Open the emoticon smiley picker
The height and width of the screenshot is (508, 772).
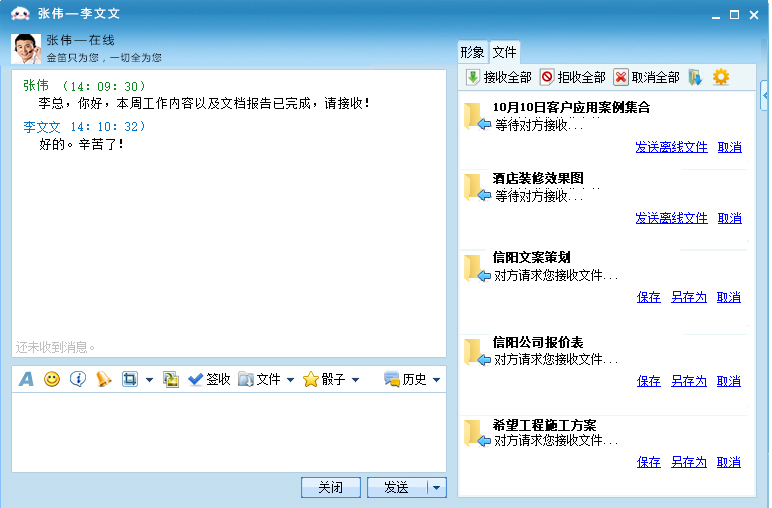(52, 379)
